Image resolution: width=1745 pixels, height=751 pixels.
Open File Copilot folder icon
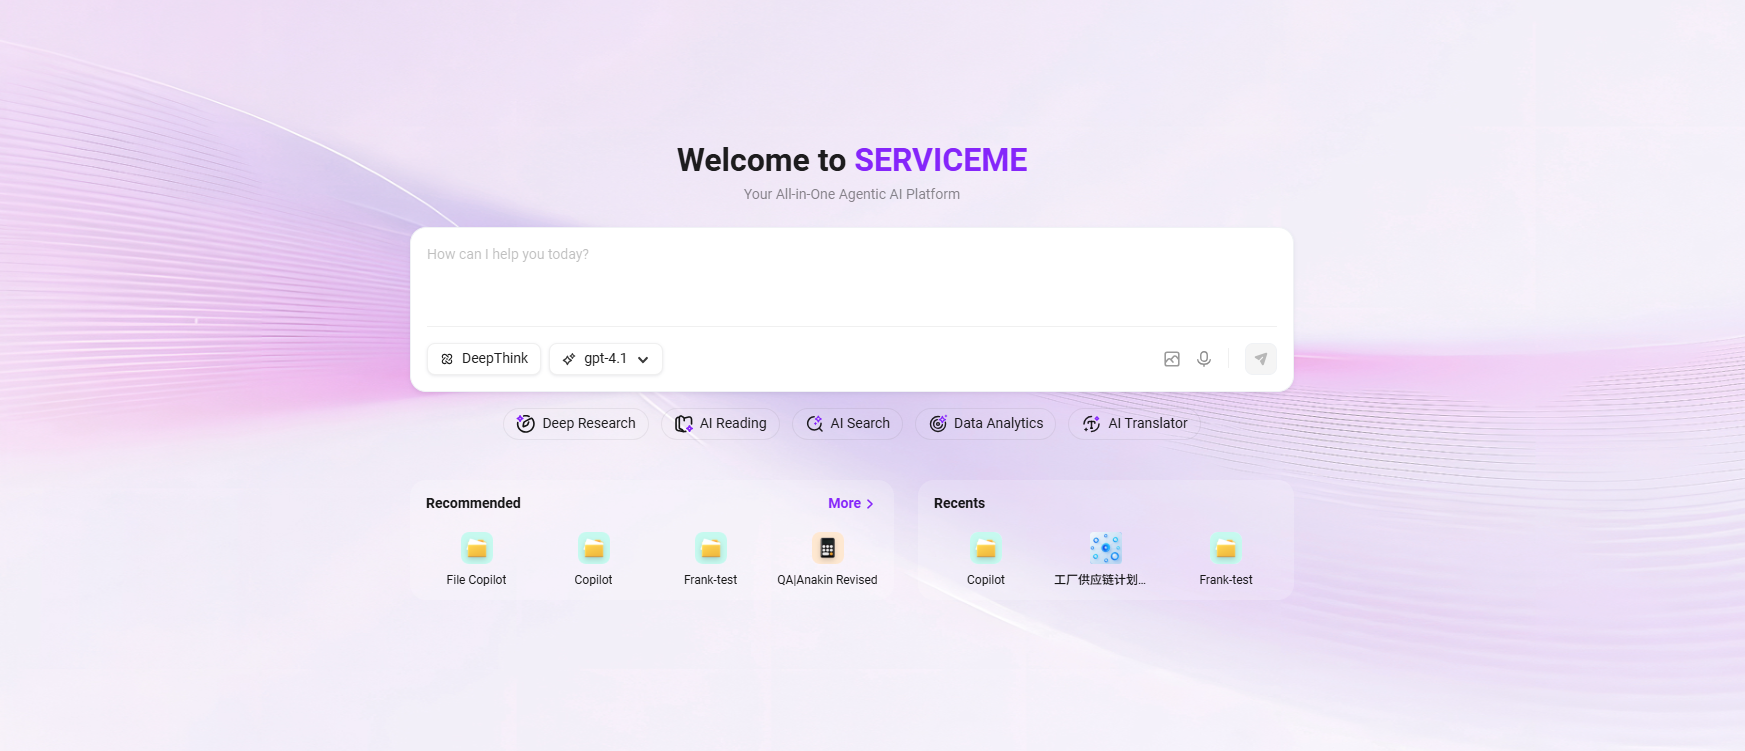[477, 548]
